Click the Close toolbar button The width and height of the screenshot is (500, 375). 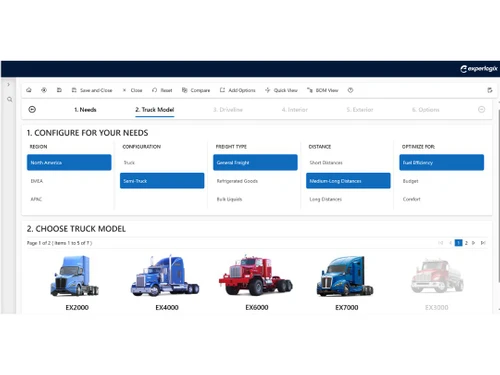(x=132, y=90)
